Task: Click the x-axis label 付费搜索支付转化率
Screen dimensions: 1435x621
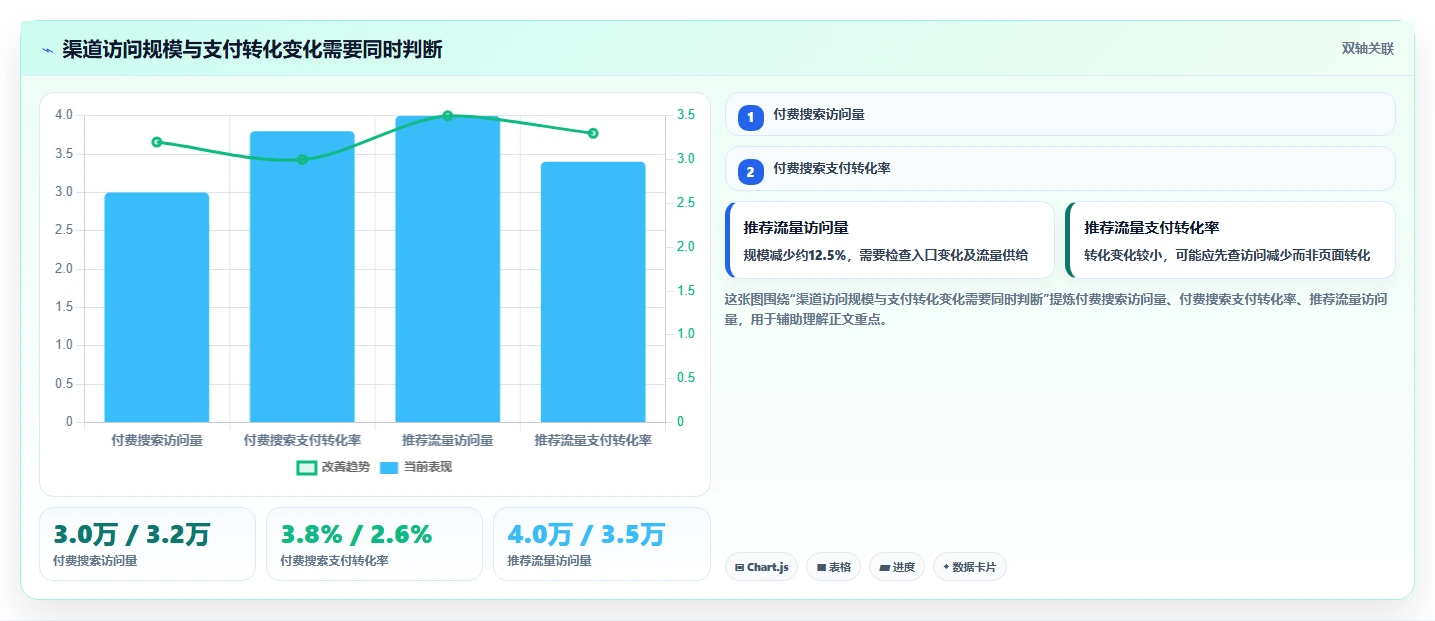Action: pyautogui.click(x=302, y=440)
